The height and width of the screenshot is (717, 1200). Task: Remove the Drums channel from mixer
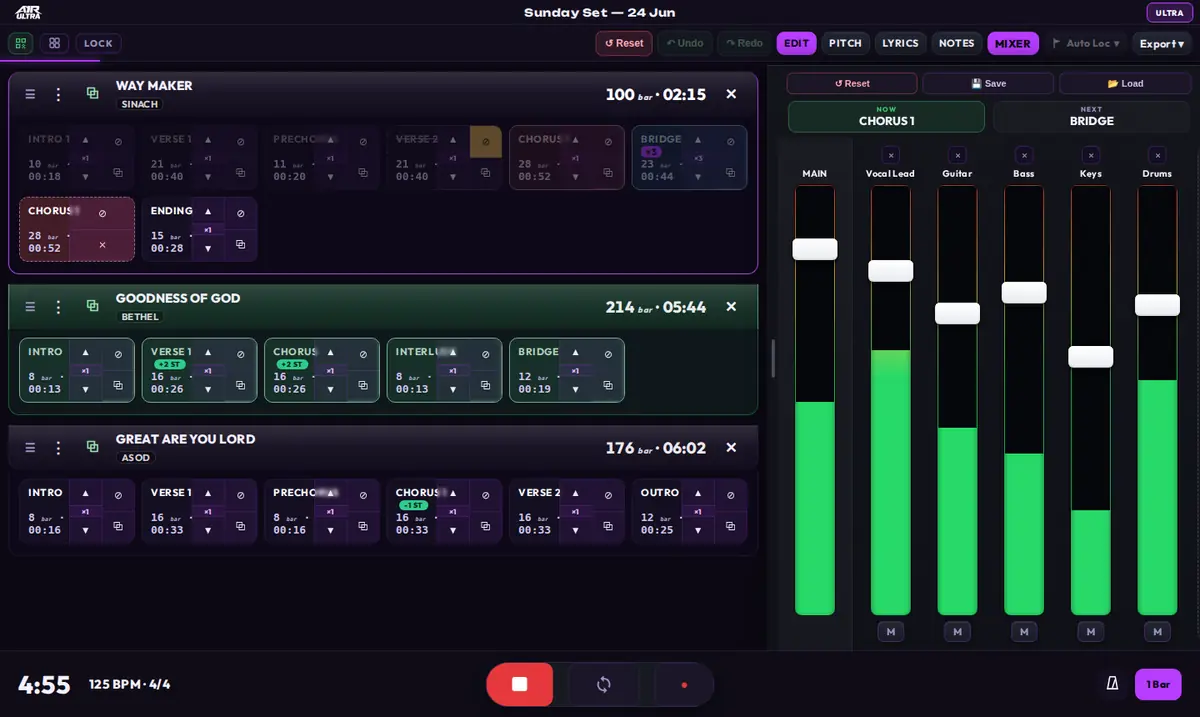1157,155
